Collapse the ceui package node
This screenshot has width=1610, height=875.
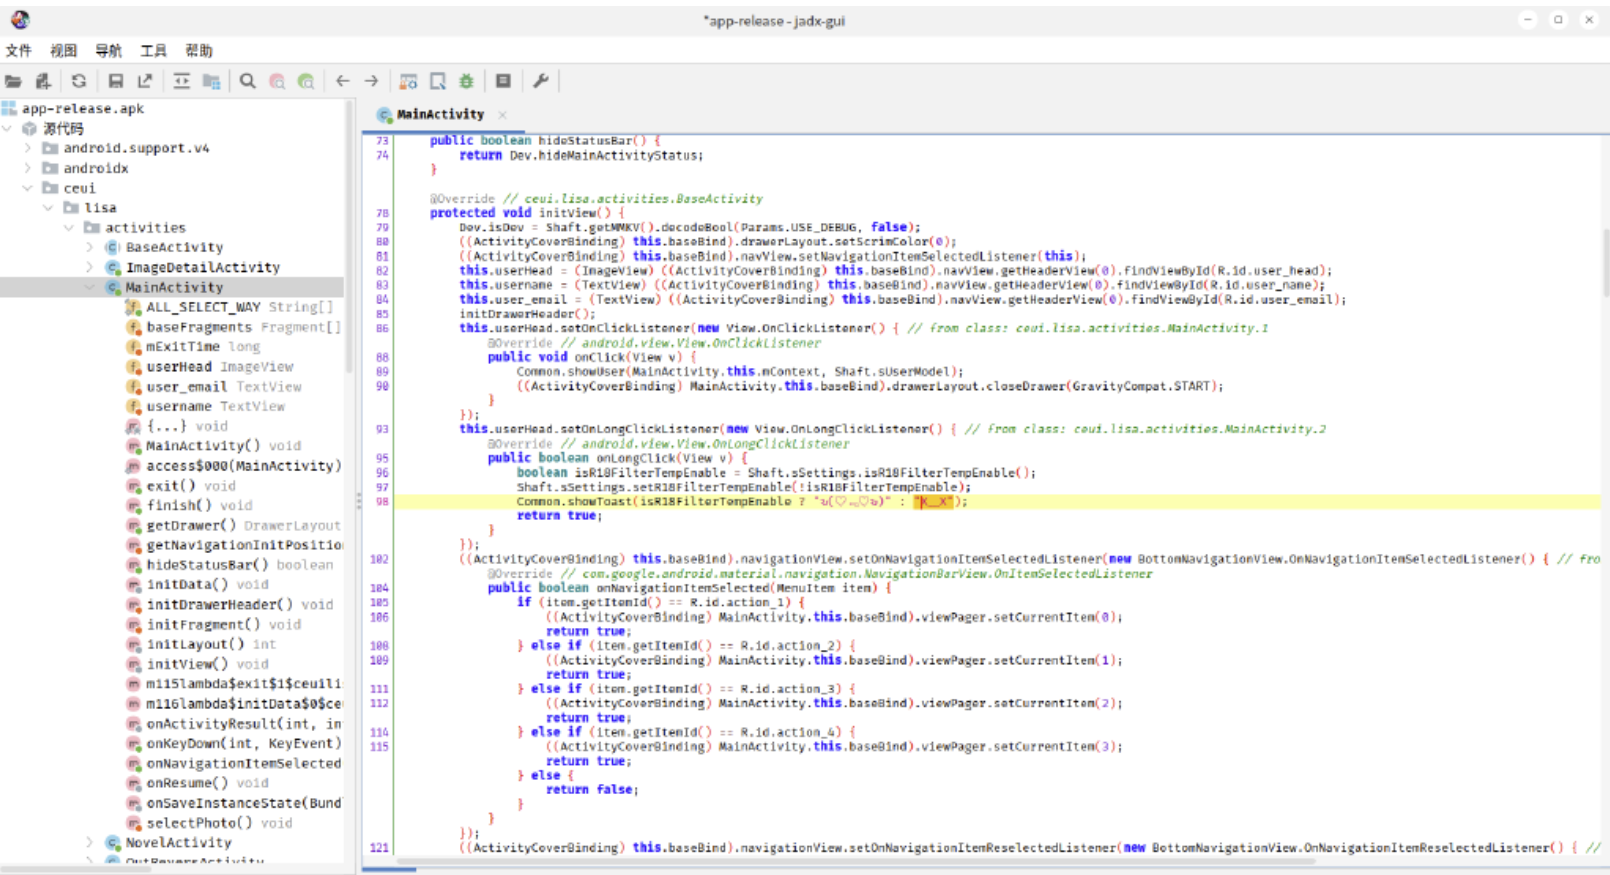28,188
